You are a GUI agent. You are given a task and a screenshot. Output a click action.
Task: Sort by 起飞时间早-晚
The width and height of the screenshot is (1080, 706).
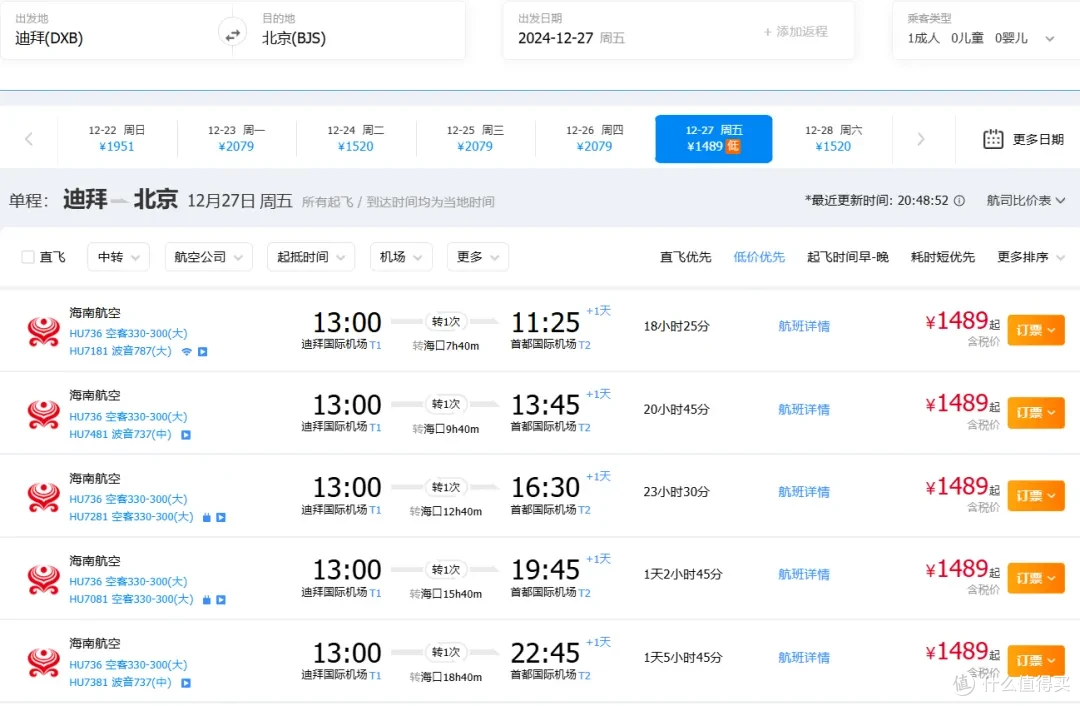click(x=848, y=257)
